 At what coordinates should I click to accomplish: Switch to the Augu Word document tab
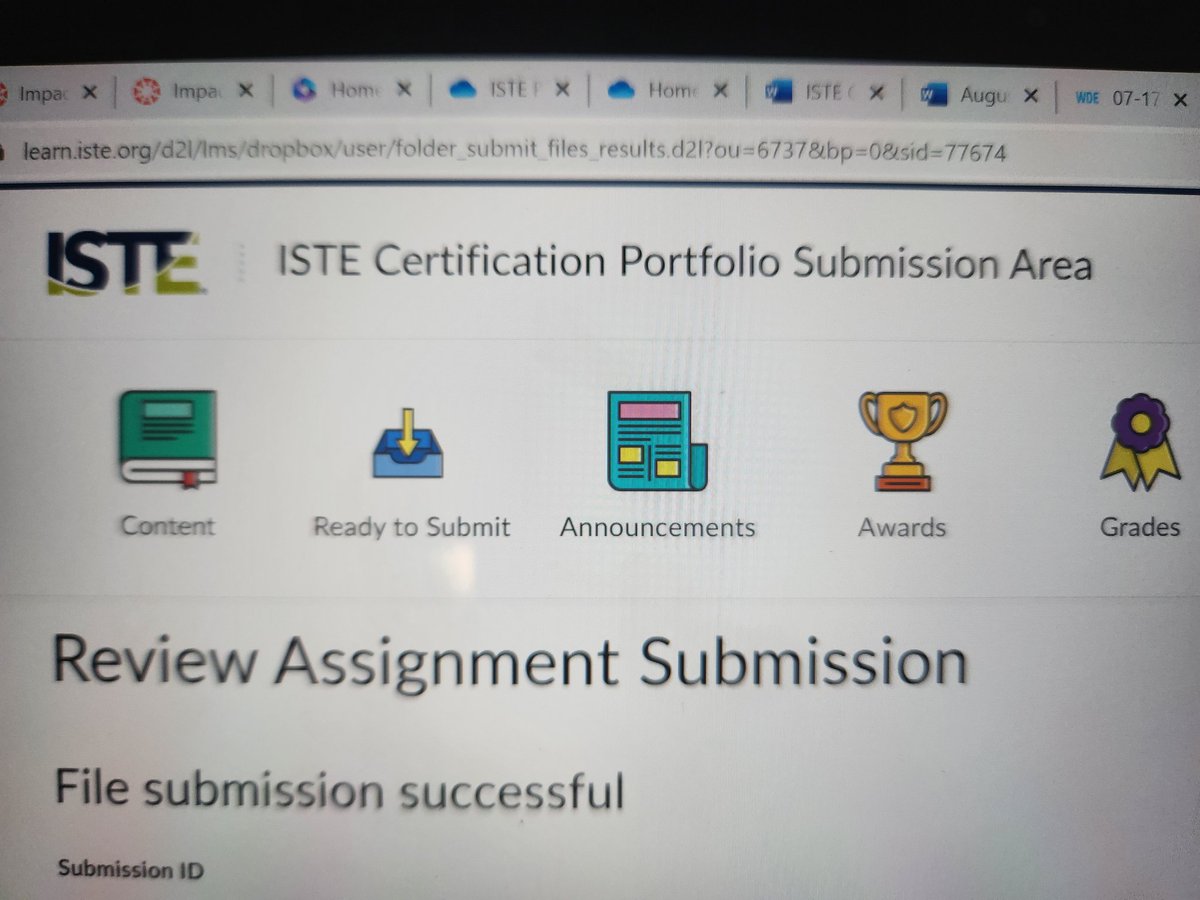[965, 95]
